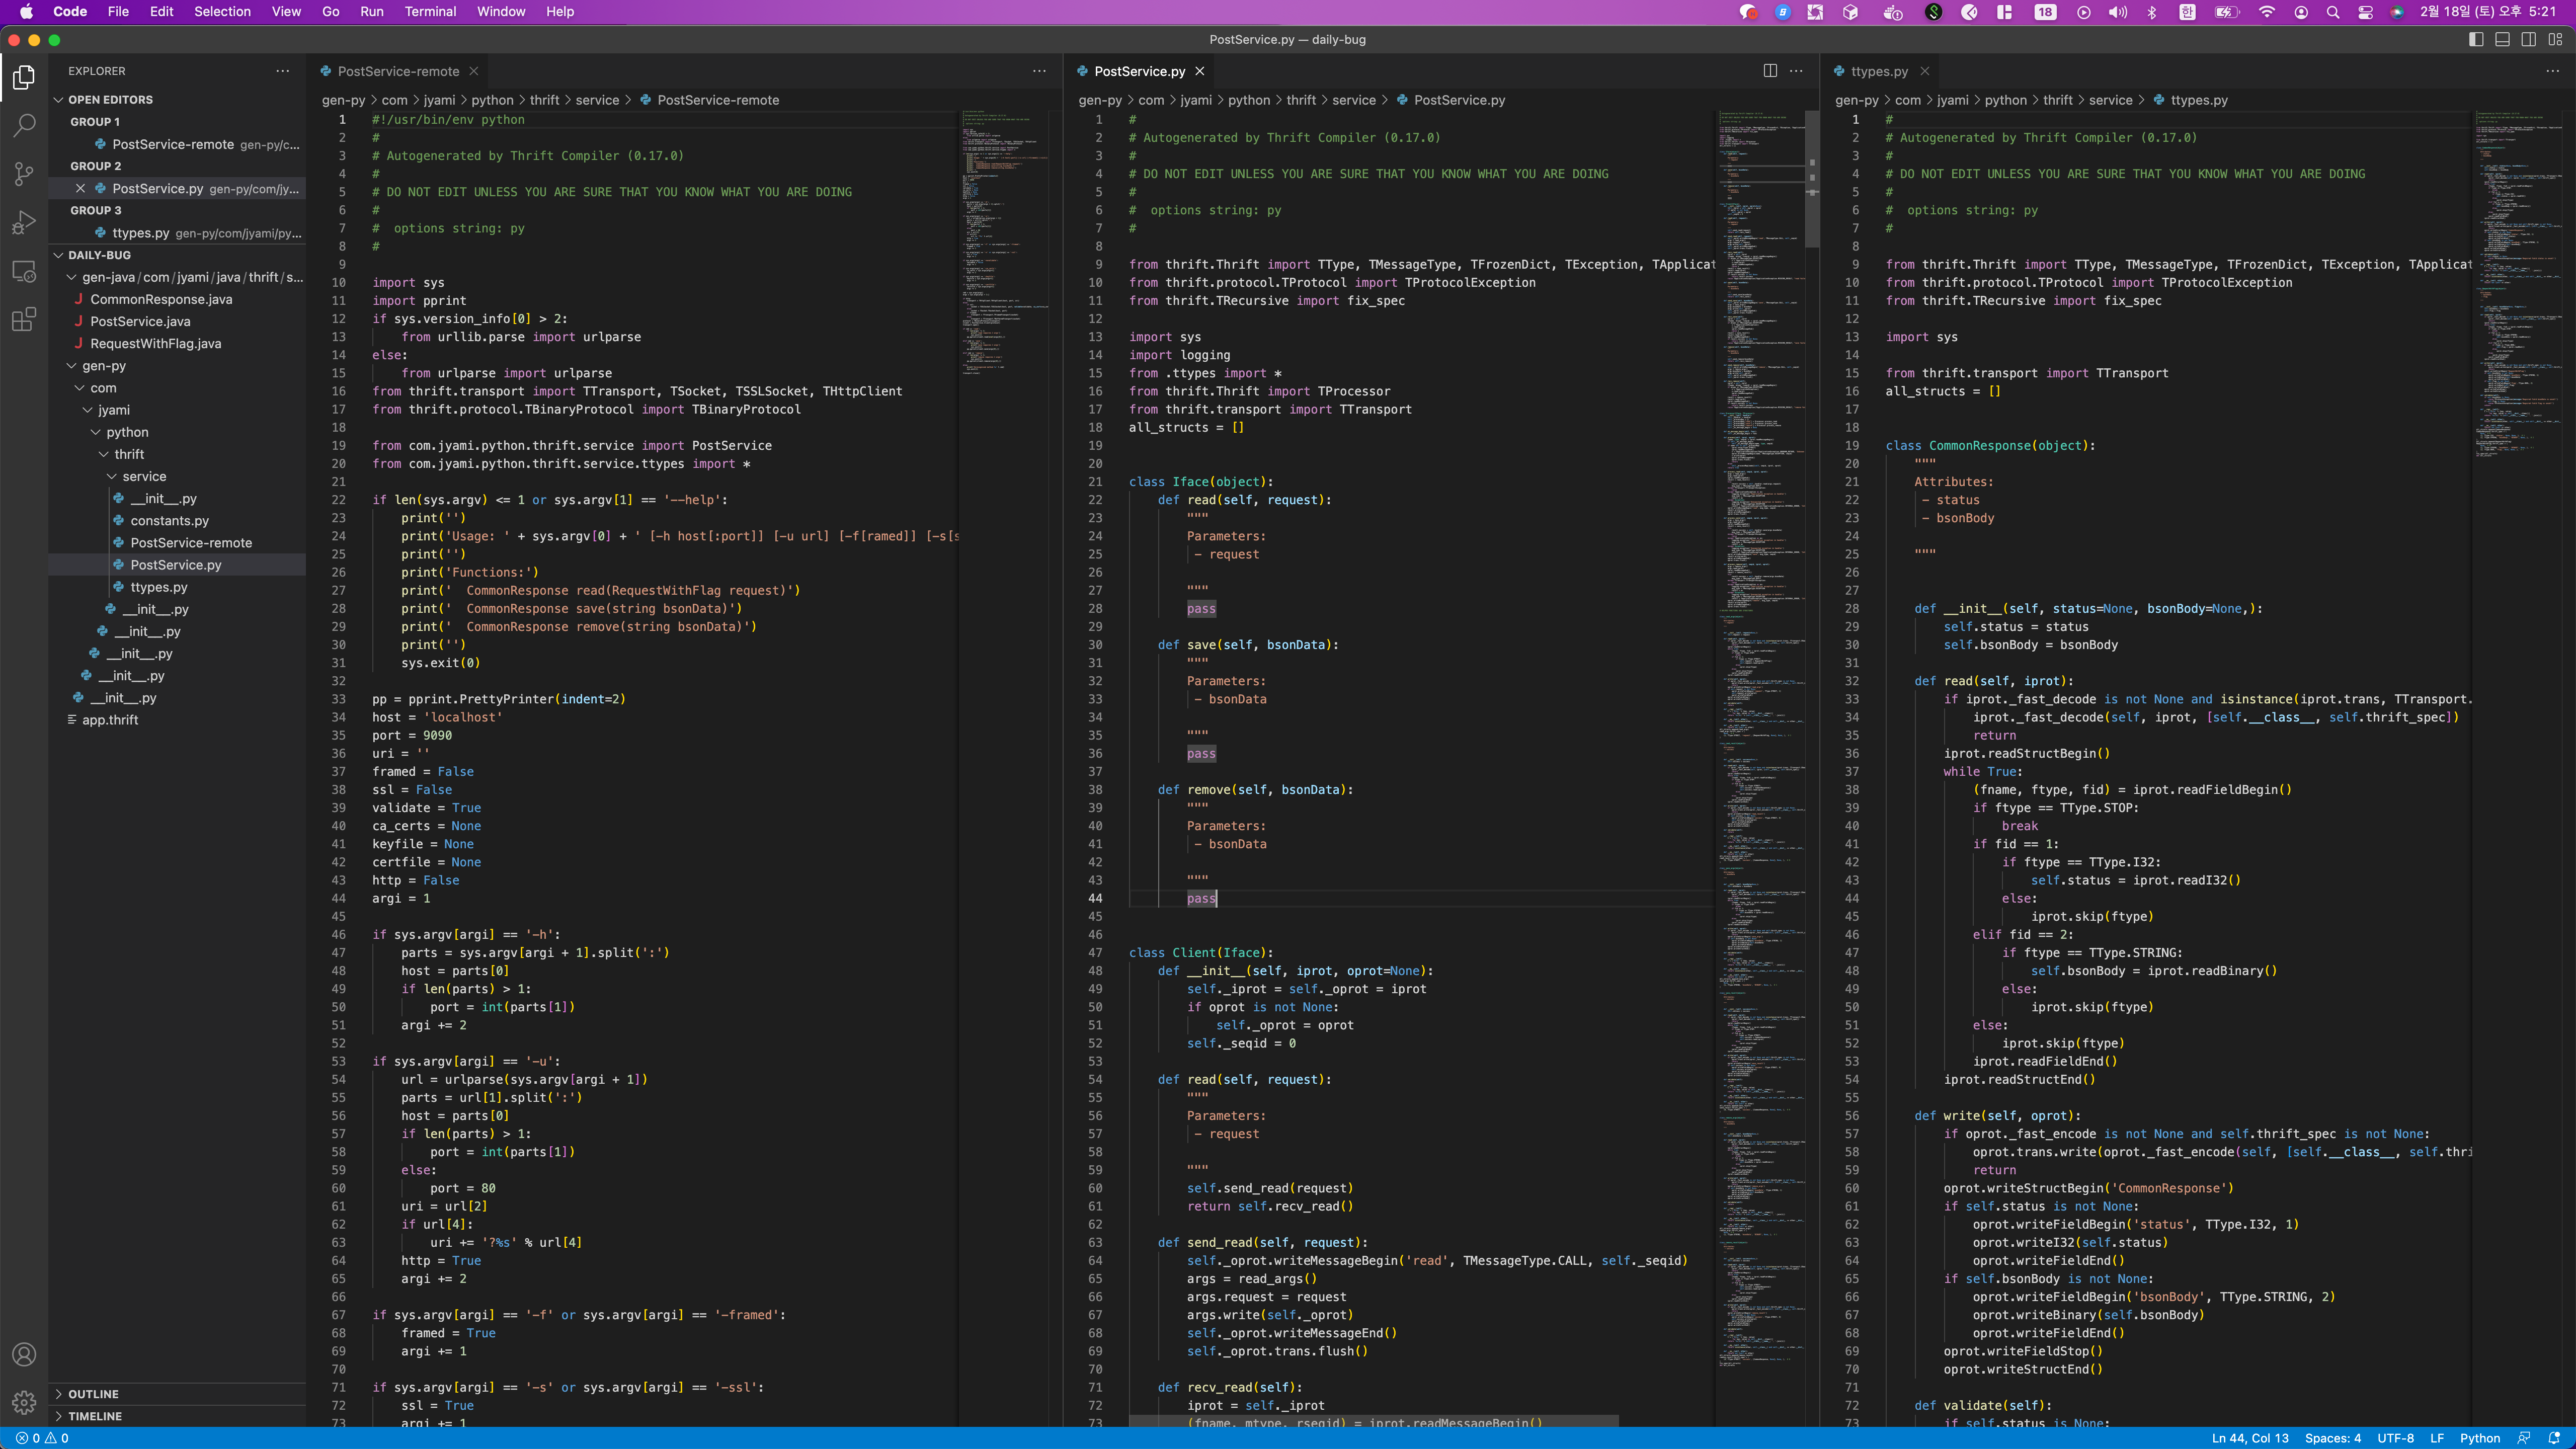The image size is (2576, 1449).
Task: Open the Manage gear icon
Action: [x=24, y=1402]
